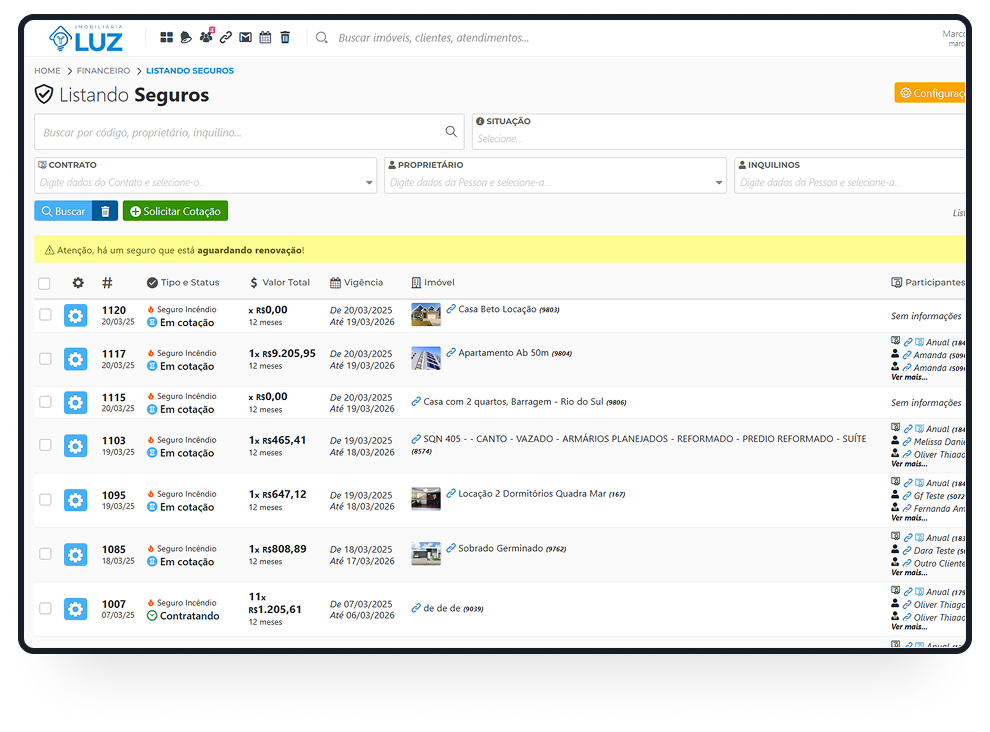Open gear actions for insurance 1120
Image resolution: width=990 pixels, height=732 pixels.
pos(75,316)
